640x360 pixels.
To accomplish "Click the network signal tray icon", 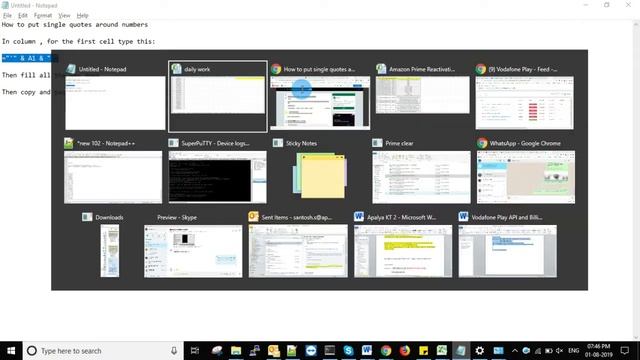I will coord(538,351).
